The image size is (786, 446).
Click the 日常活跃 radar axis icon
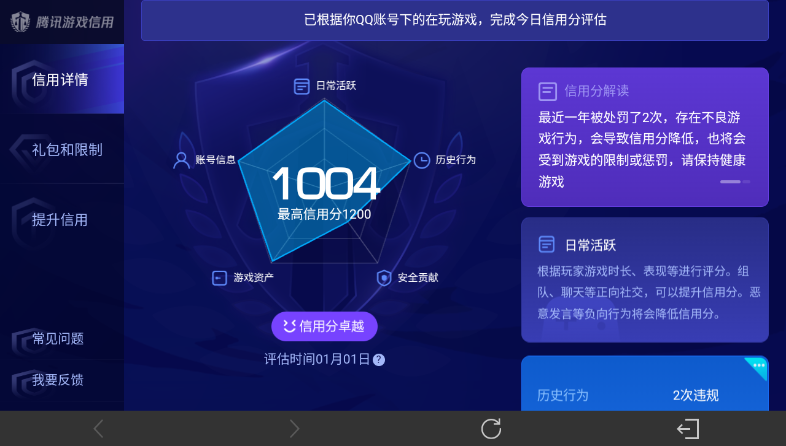coord(301,86)
